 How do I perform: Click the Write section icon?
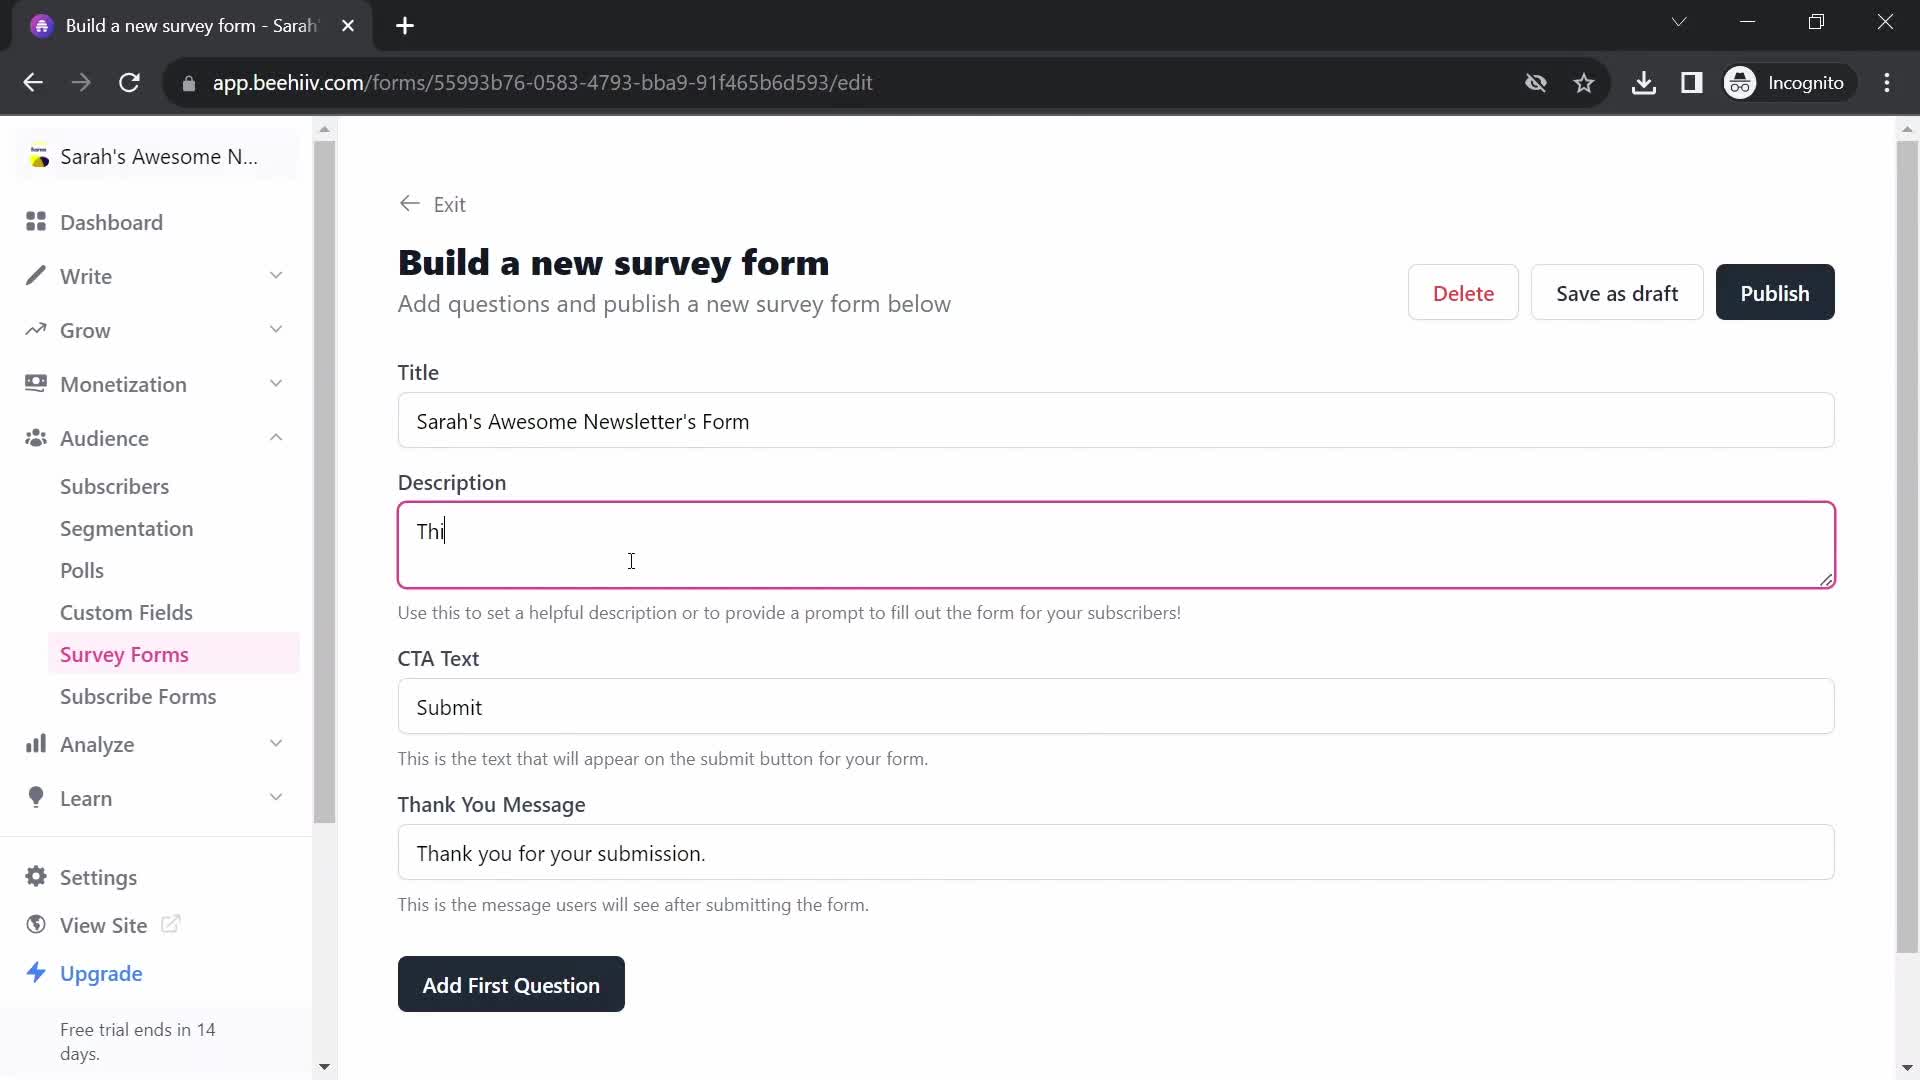[36, 276]
